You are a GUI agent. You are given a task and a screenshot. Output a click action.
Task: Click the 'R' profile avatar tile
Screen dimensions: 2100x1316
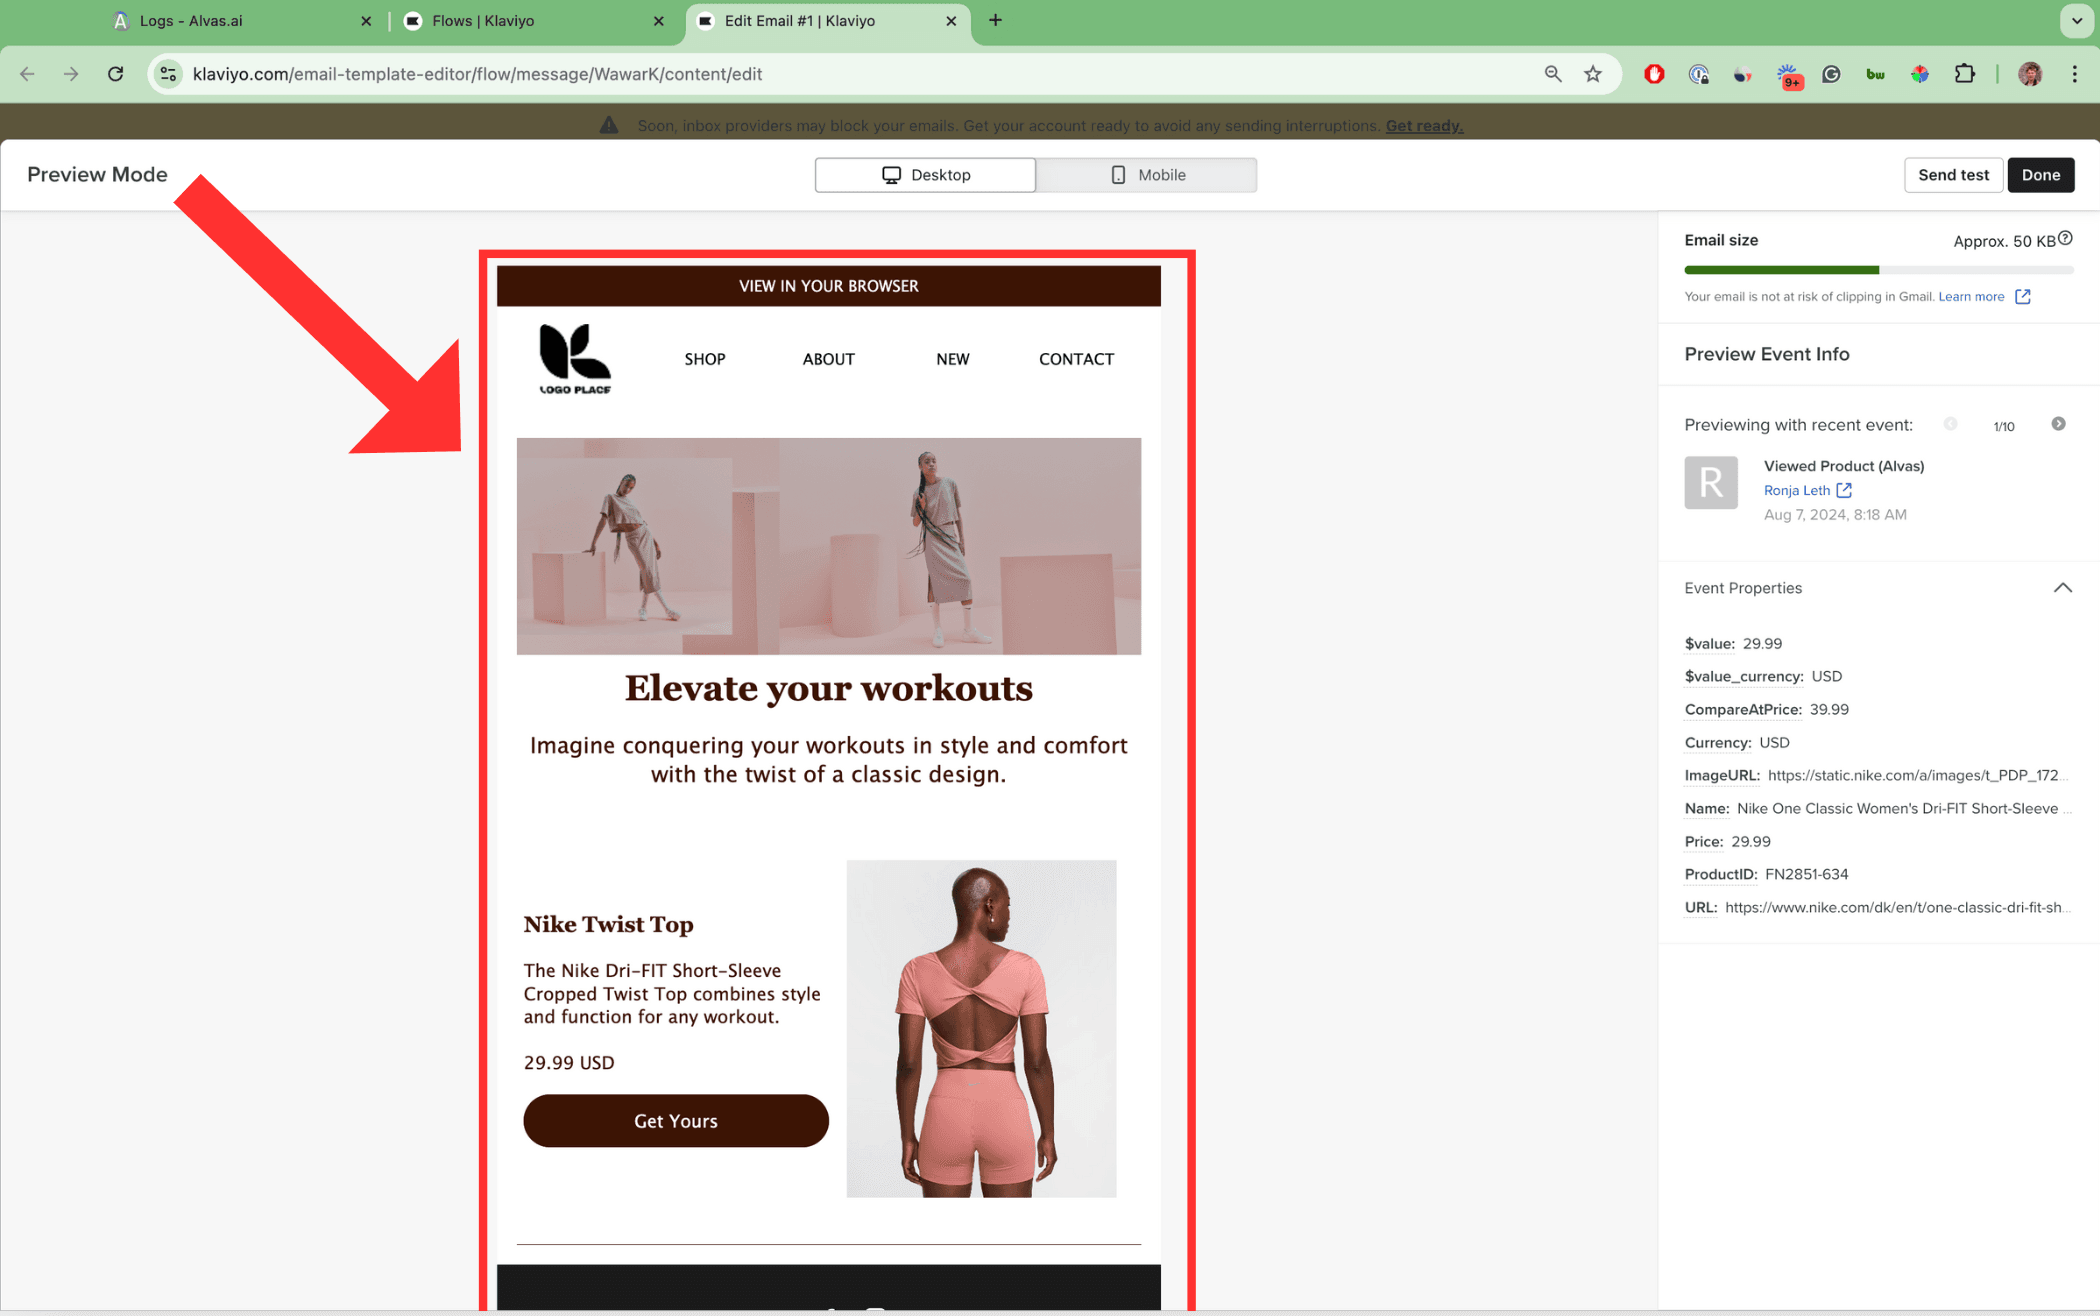click(x=1711, y=483)
